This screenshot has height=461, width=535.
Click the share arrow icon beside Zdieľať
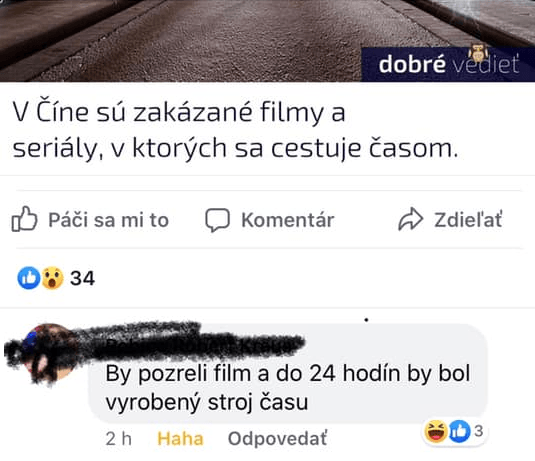click(410, 219)
